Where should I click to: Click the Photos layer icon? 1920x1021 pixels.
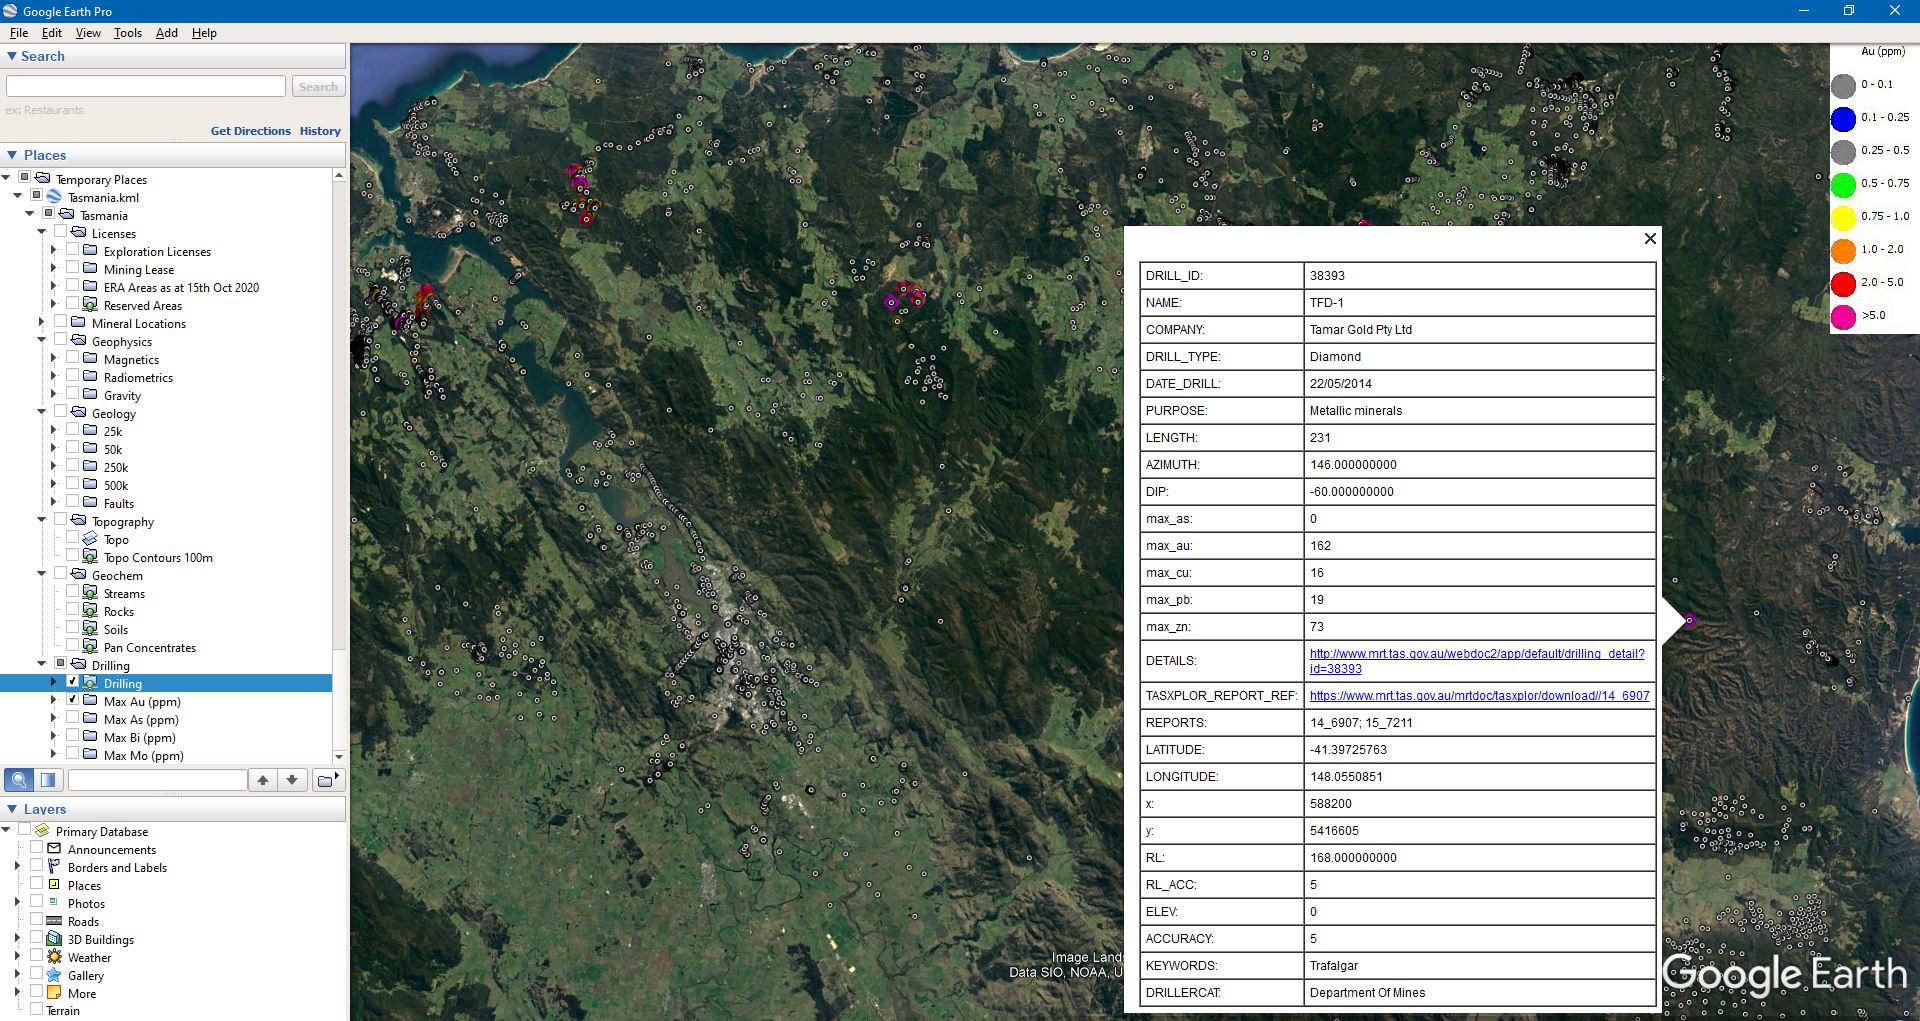(x=54, y=903)
